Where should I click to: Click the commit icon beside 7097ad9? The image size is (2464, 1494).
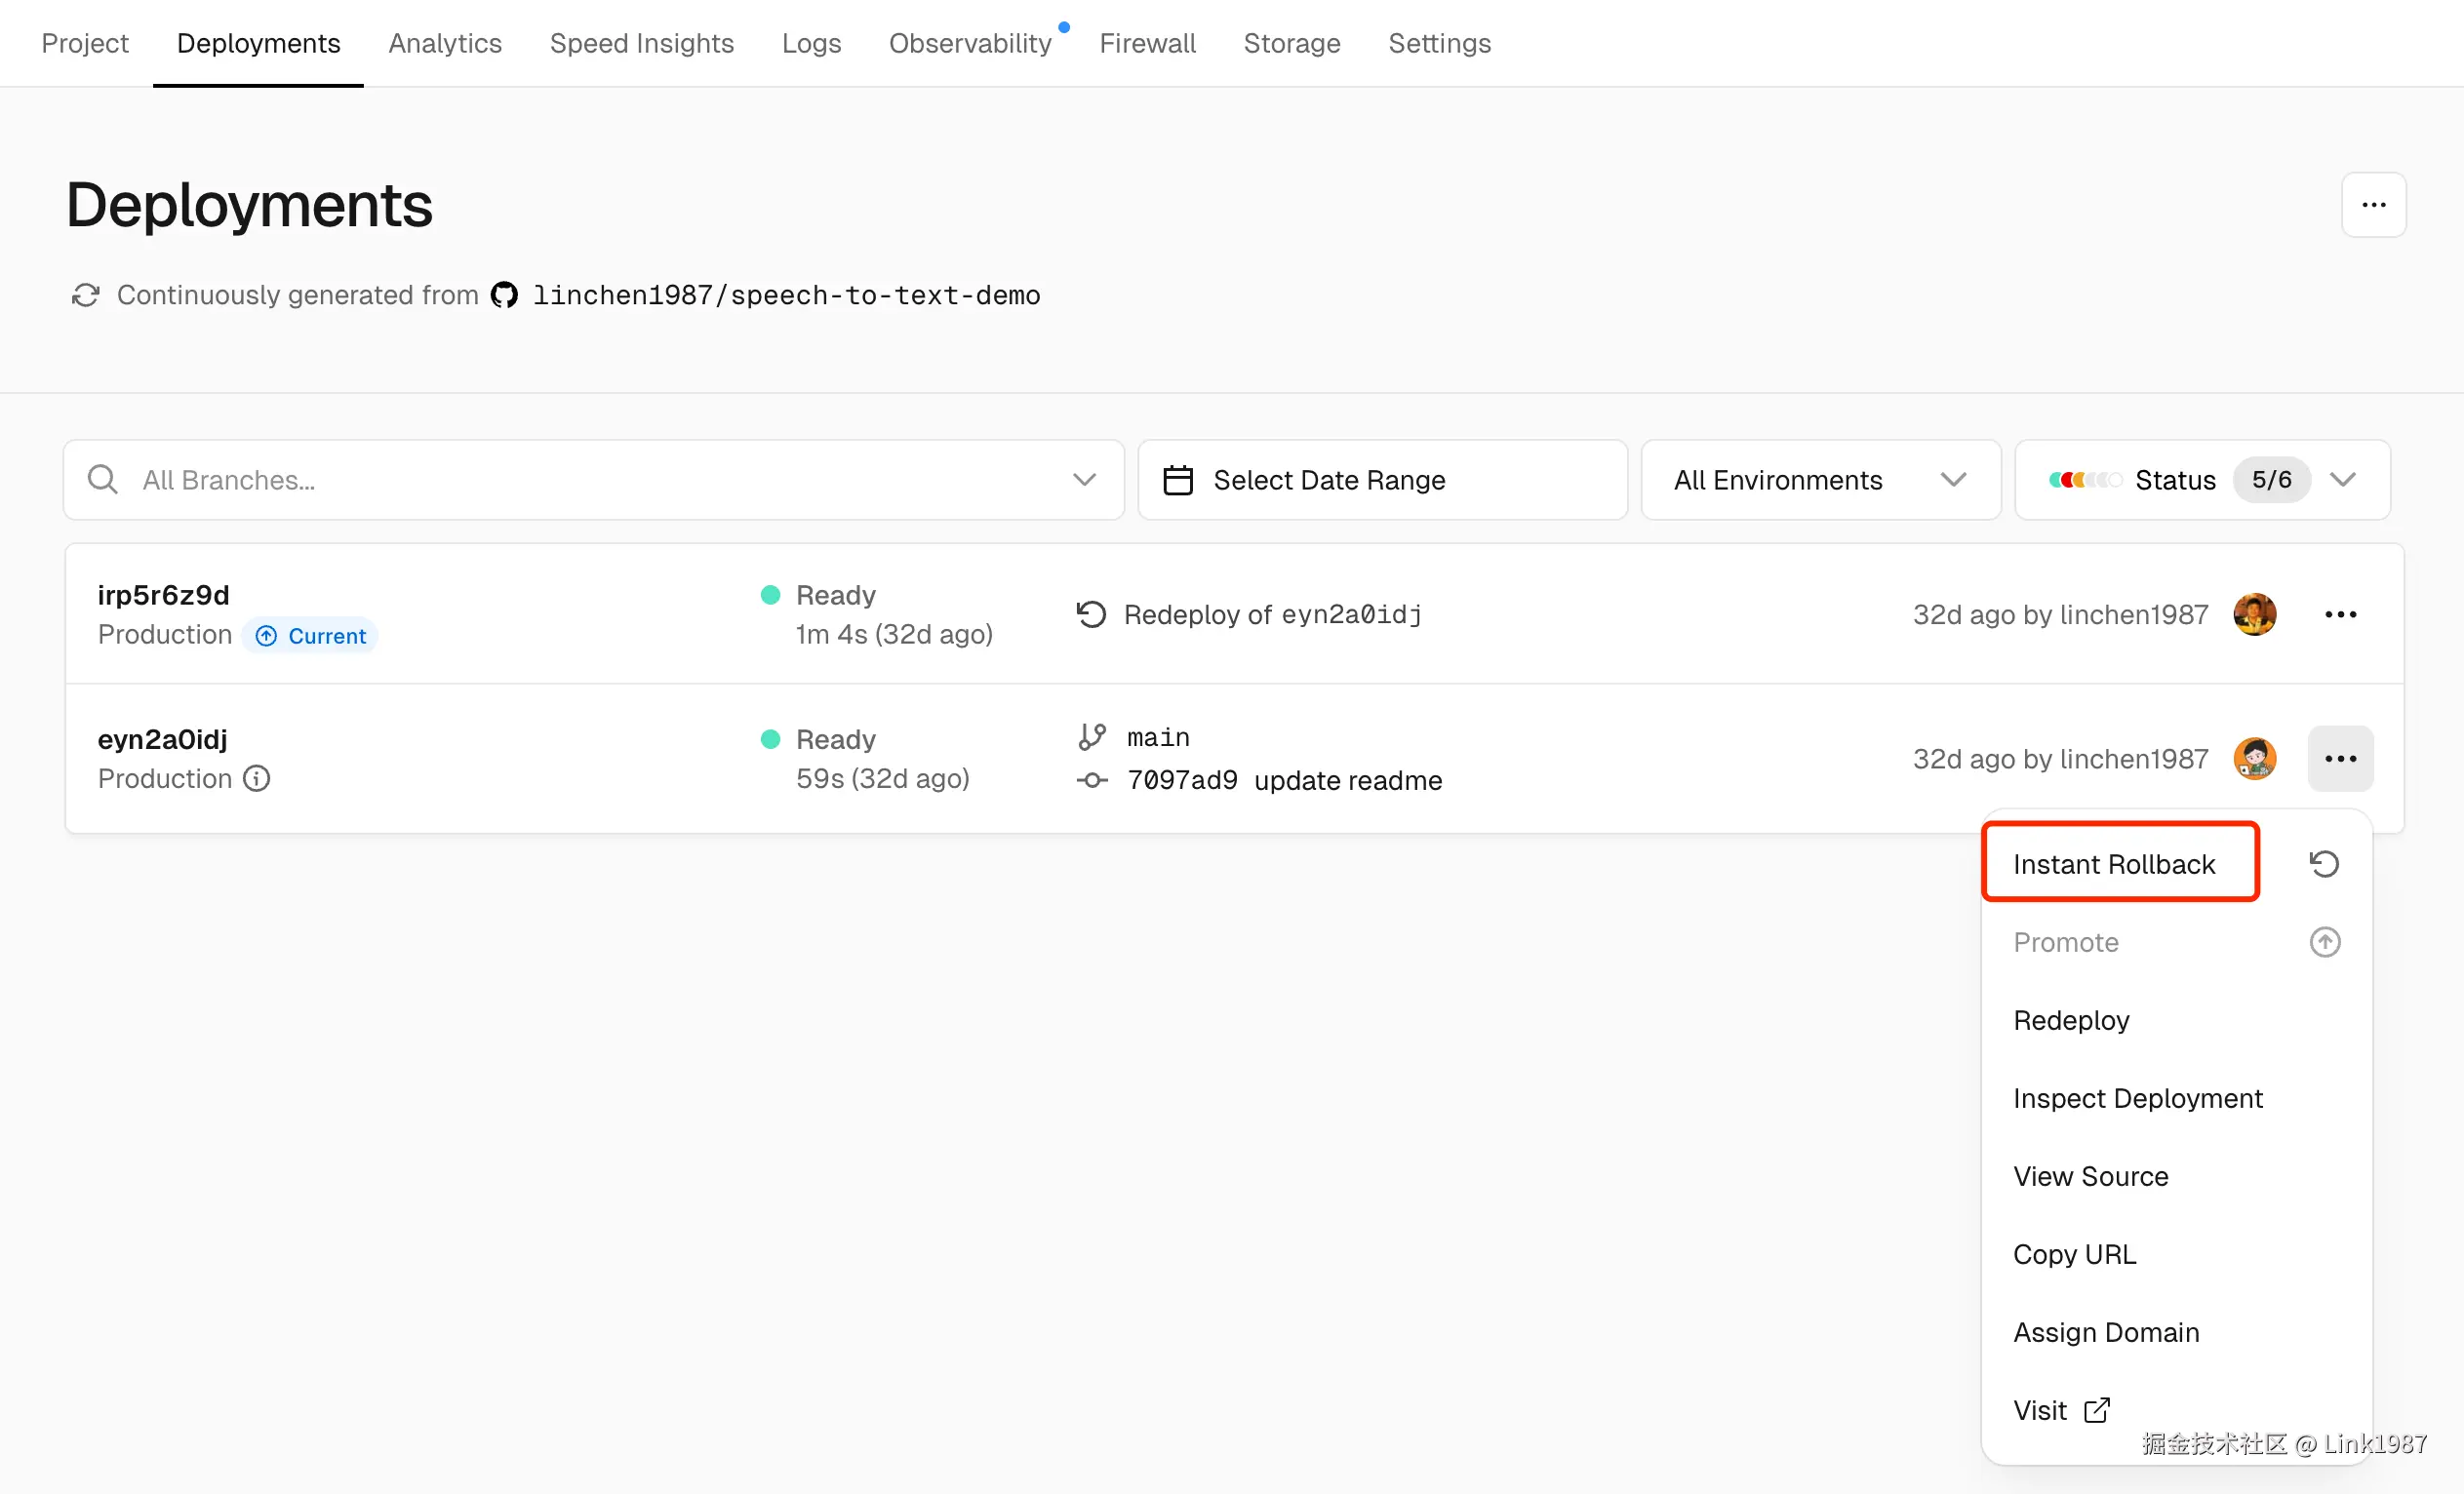[x=1092, y=780]
